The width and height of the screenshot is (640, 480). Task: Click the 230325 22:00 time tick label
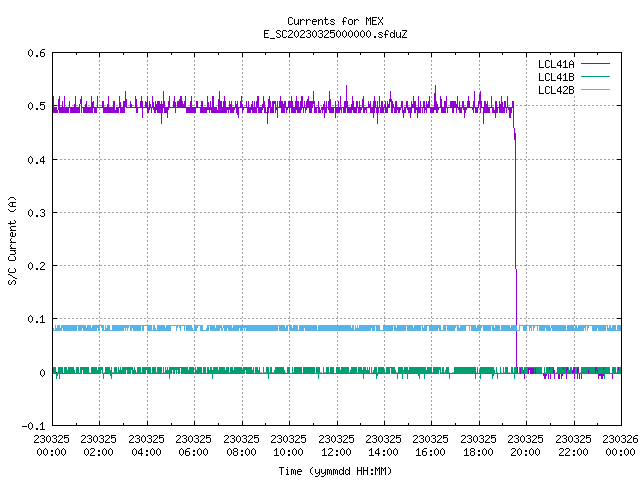573,446
